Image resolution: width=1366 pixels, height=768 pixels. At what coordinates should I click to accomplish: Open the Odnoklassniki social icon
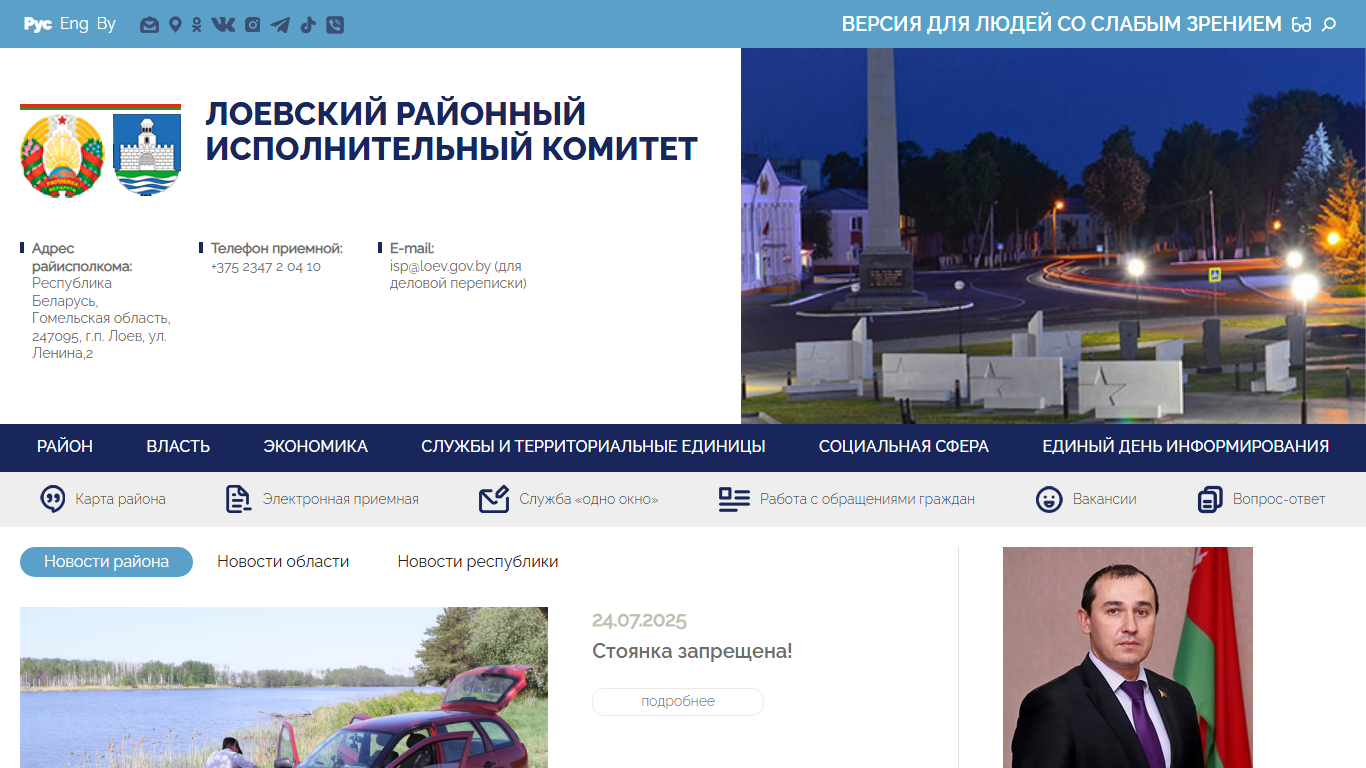pos(196,25)
